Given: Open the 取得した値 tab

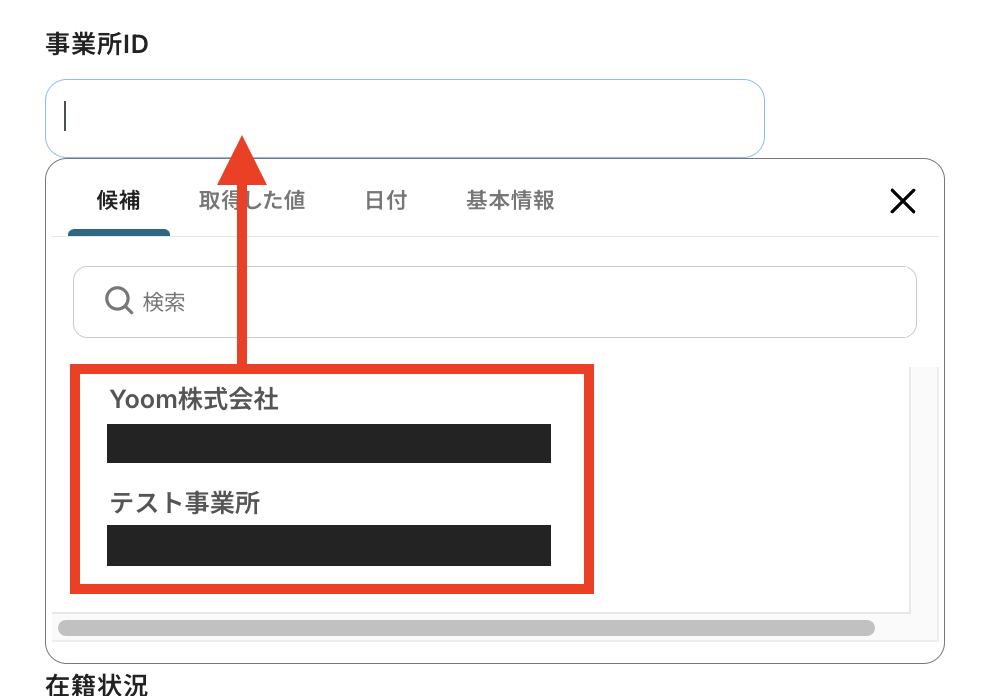Looking at the screenshot, I should [x=252, y=200].
